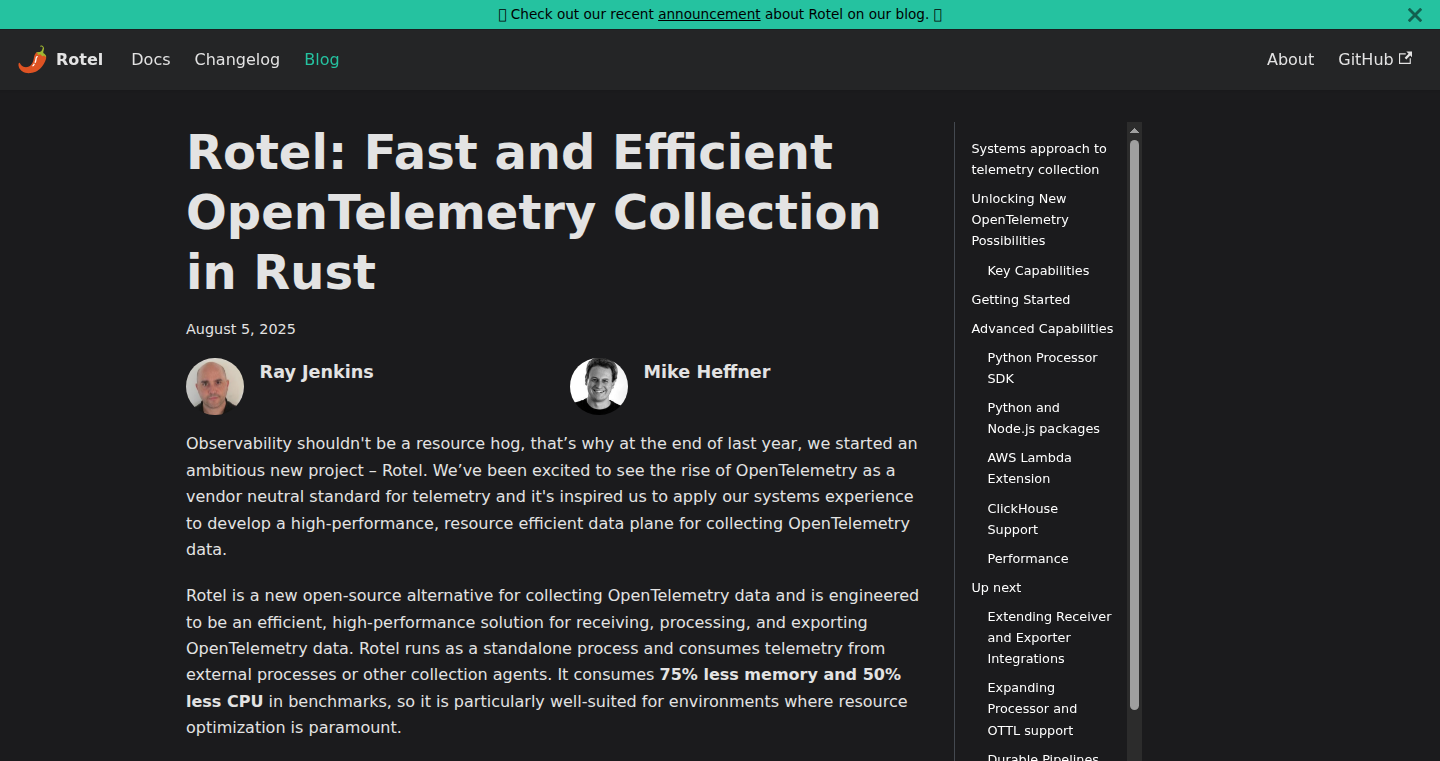The width and height of the screenshot is (1440, 761).
Task: Jump to Expanding Processor and OTTL support
Action: [x=1032, y=709]
